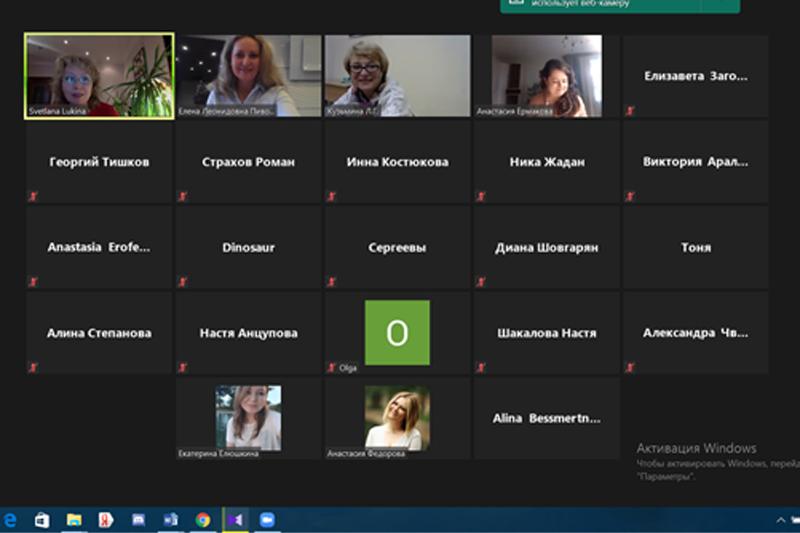This screenshot has width=800, height=533.
Task: Select Svetlana Lukina's highlighted video tile
Action: click(x=99, y=76)
